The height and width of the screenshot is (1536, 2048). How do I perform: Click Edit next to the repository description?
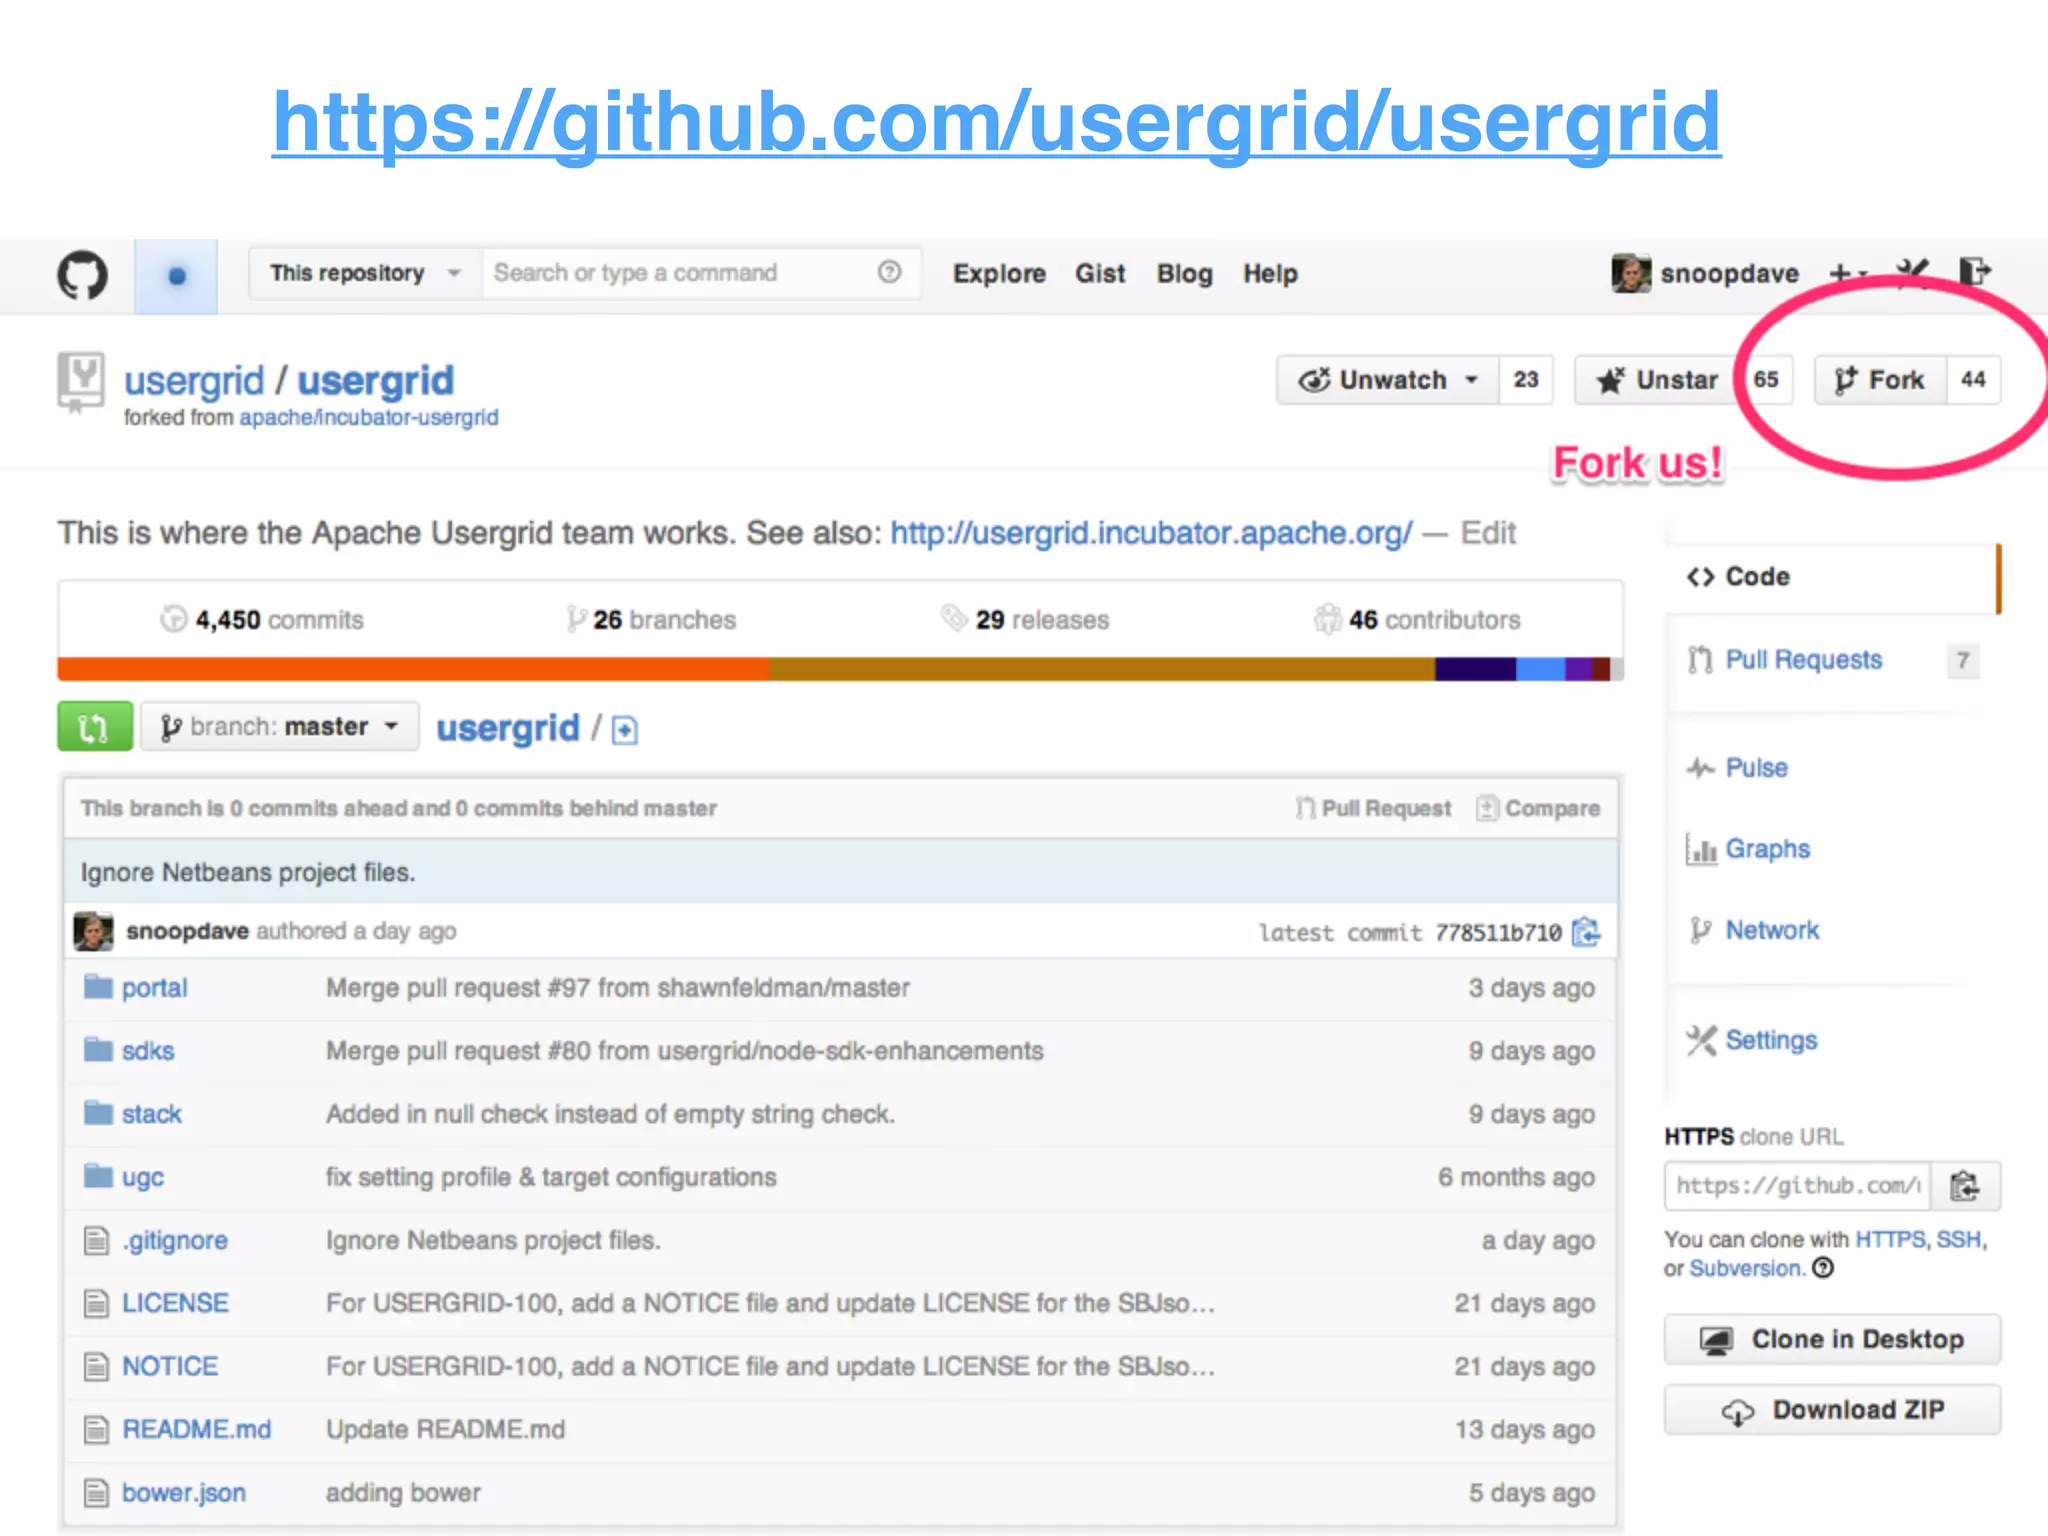click(x=1488, y=533)
